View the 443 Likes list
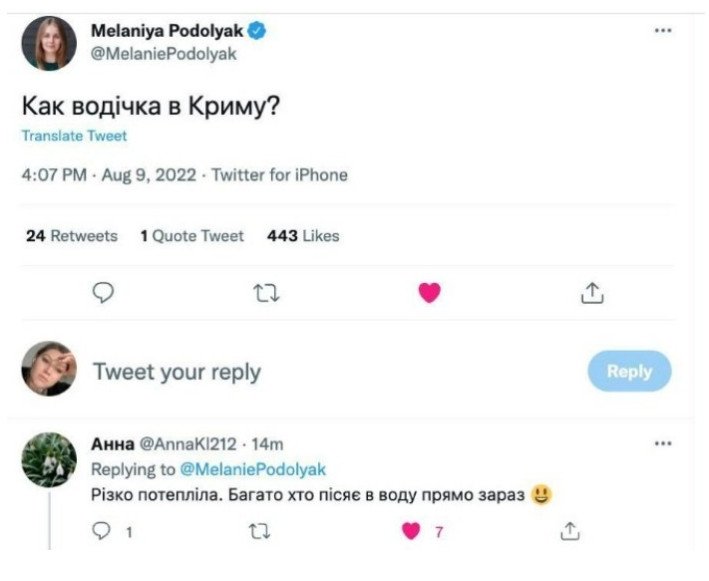The image size is (709, 581). [303, 236]
